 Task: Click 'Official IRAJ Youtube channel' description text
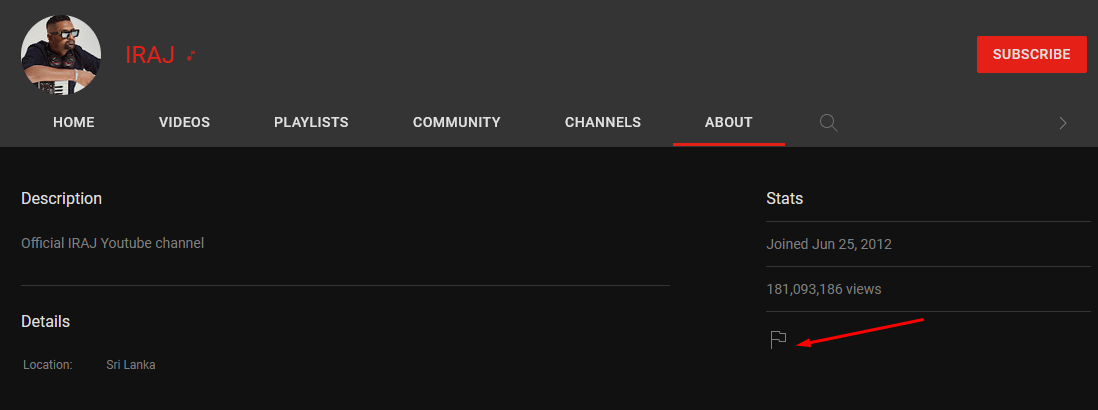click(x=113, y=243)
